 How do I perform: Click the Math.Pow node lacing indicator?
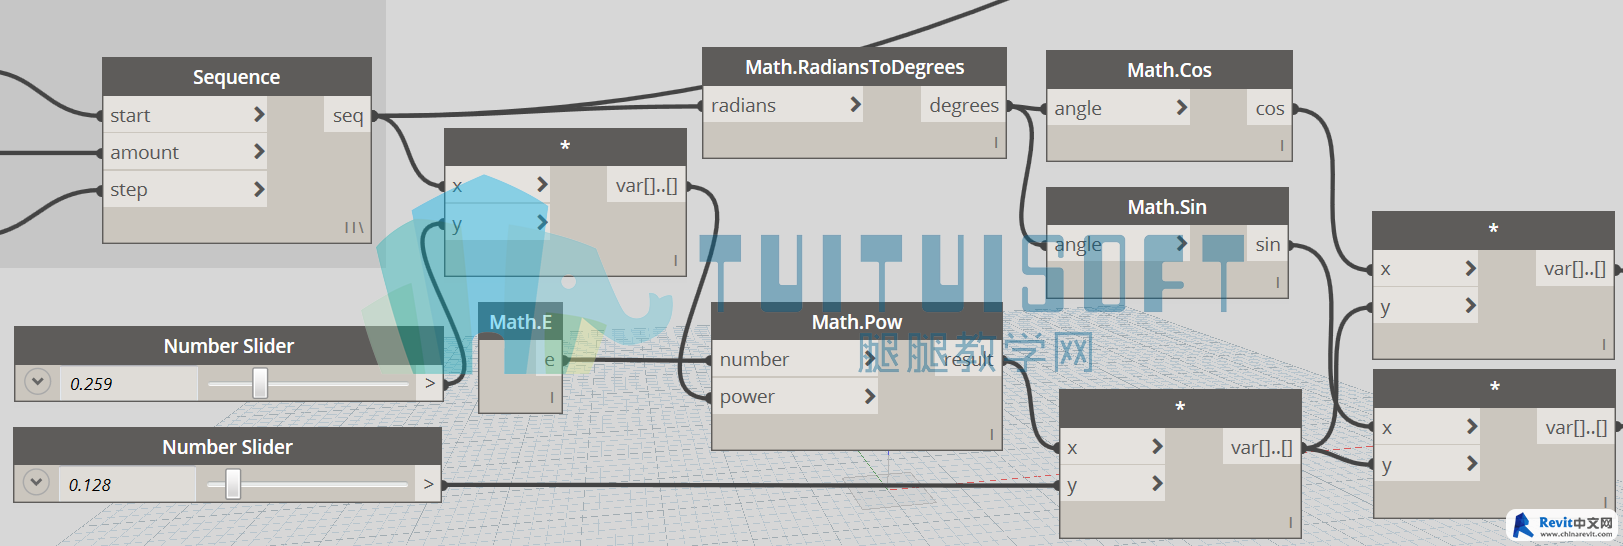click(991, 435)
